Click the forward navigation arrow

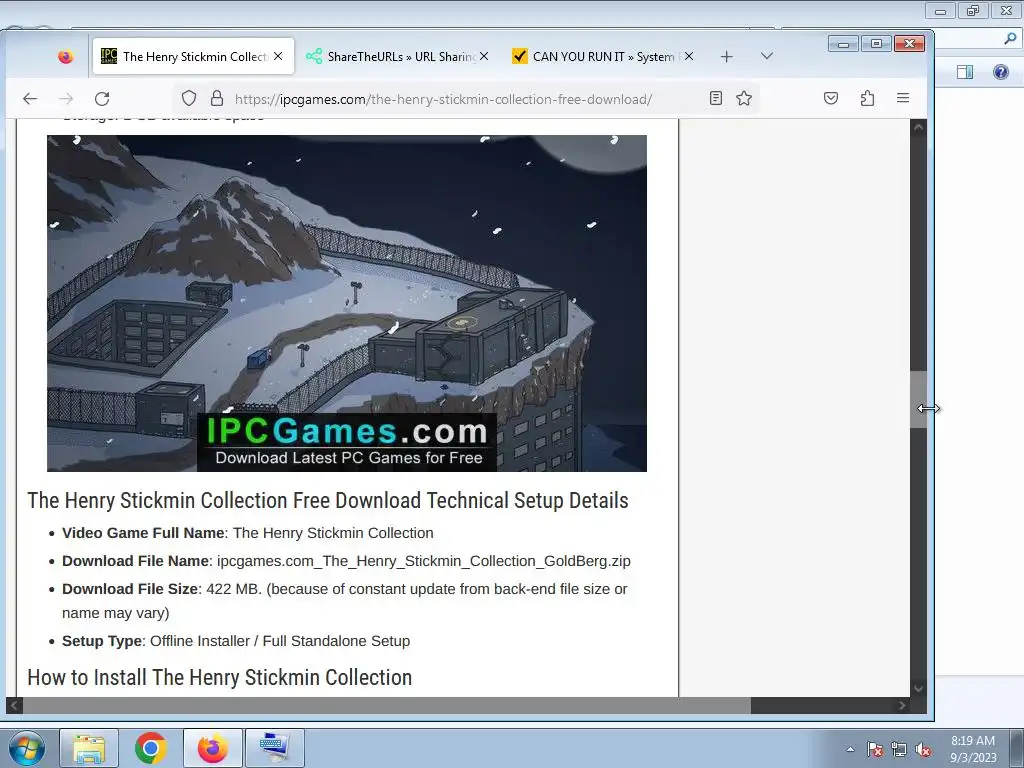(66, 99)
